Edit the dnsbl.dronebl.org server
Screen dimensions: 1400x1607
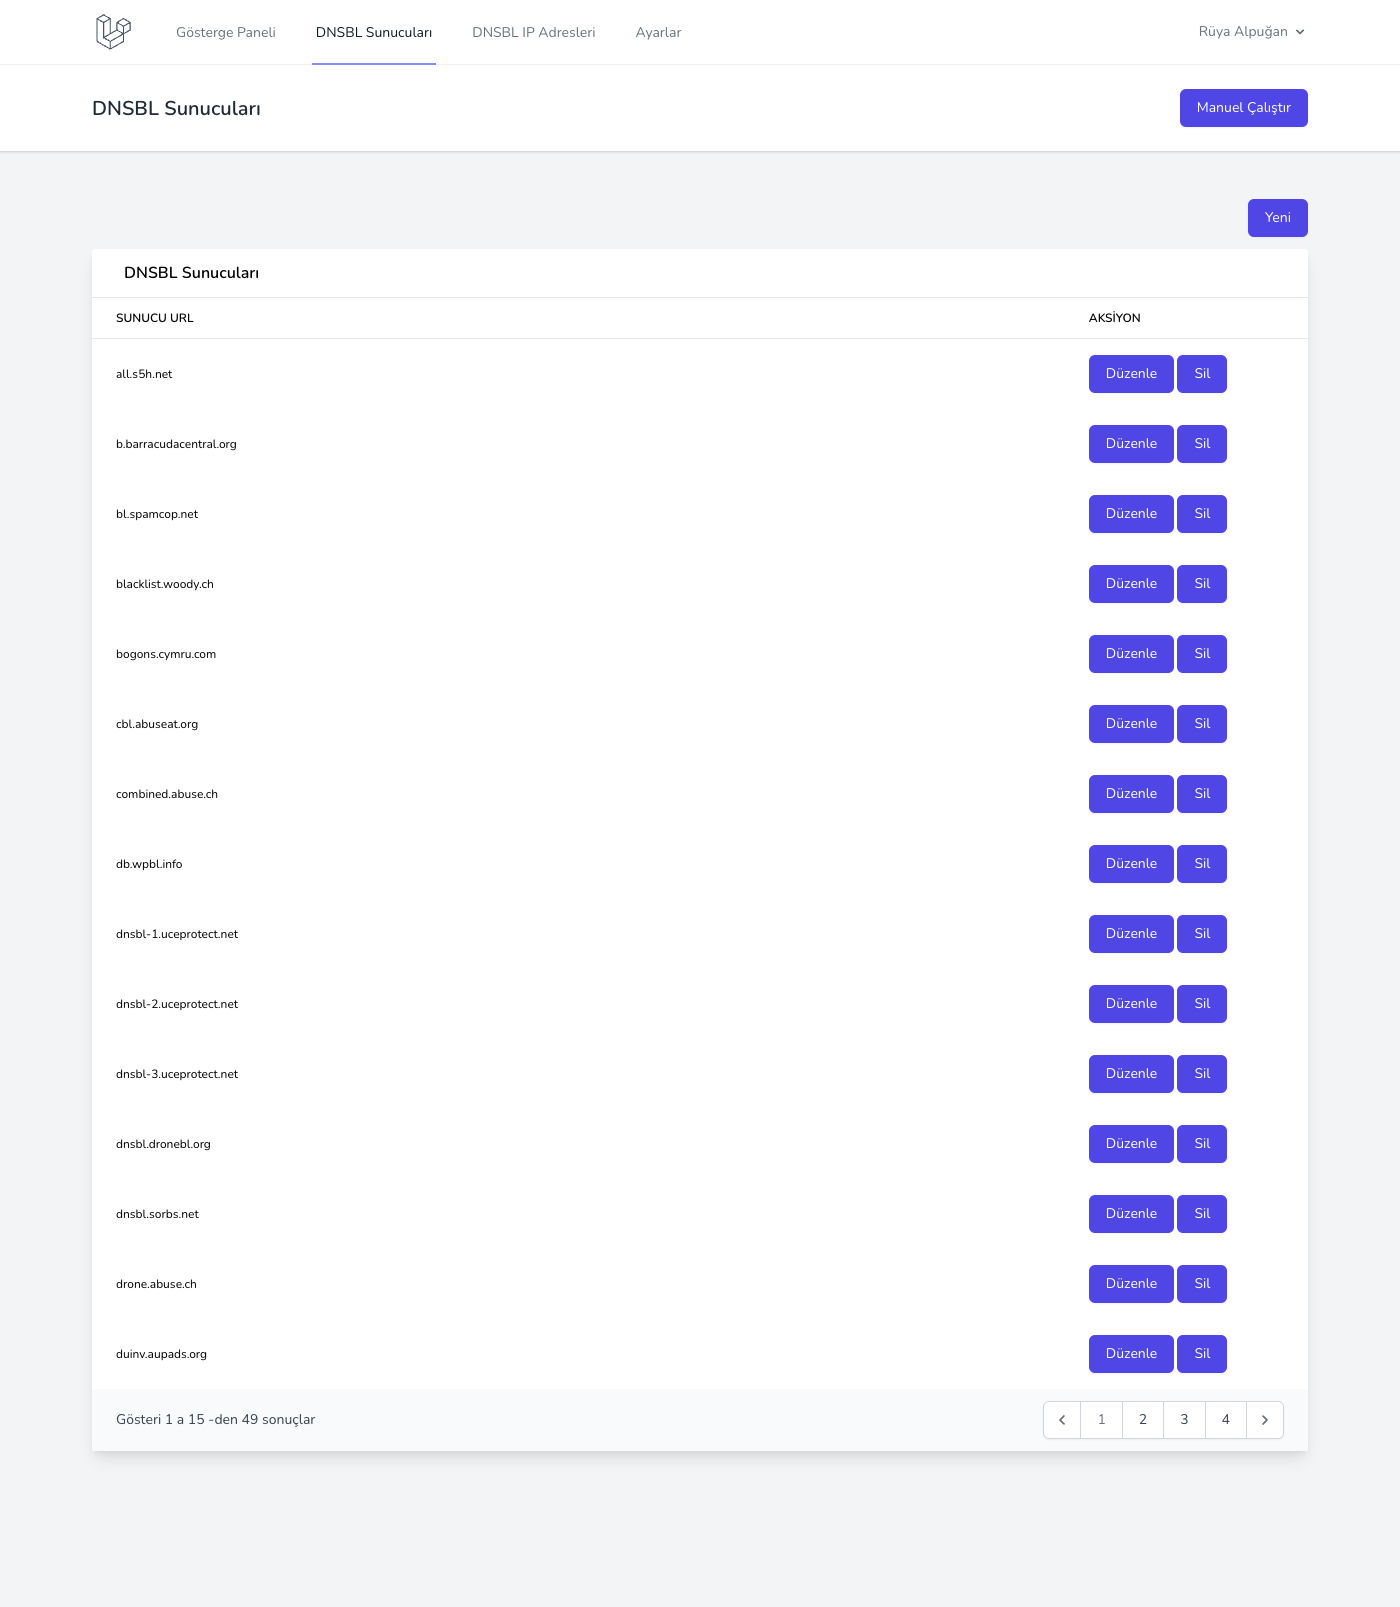[x=1131, y=1144]
